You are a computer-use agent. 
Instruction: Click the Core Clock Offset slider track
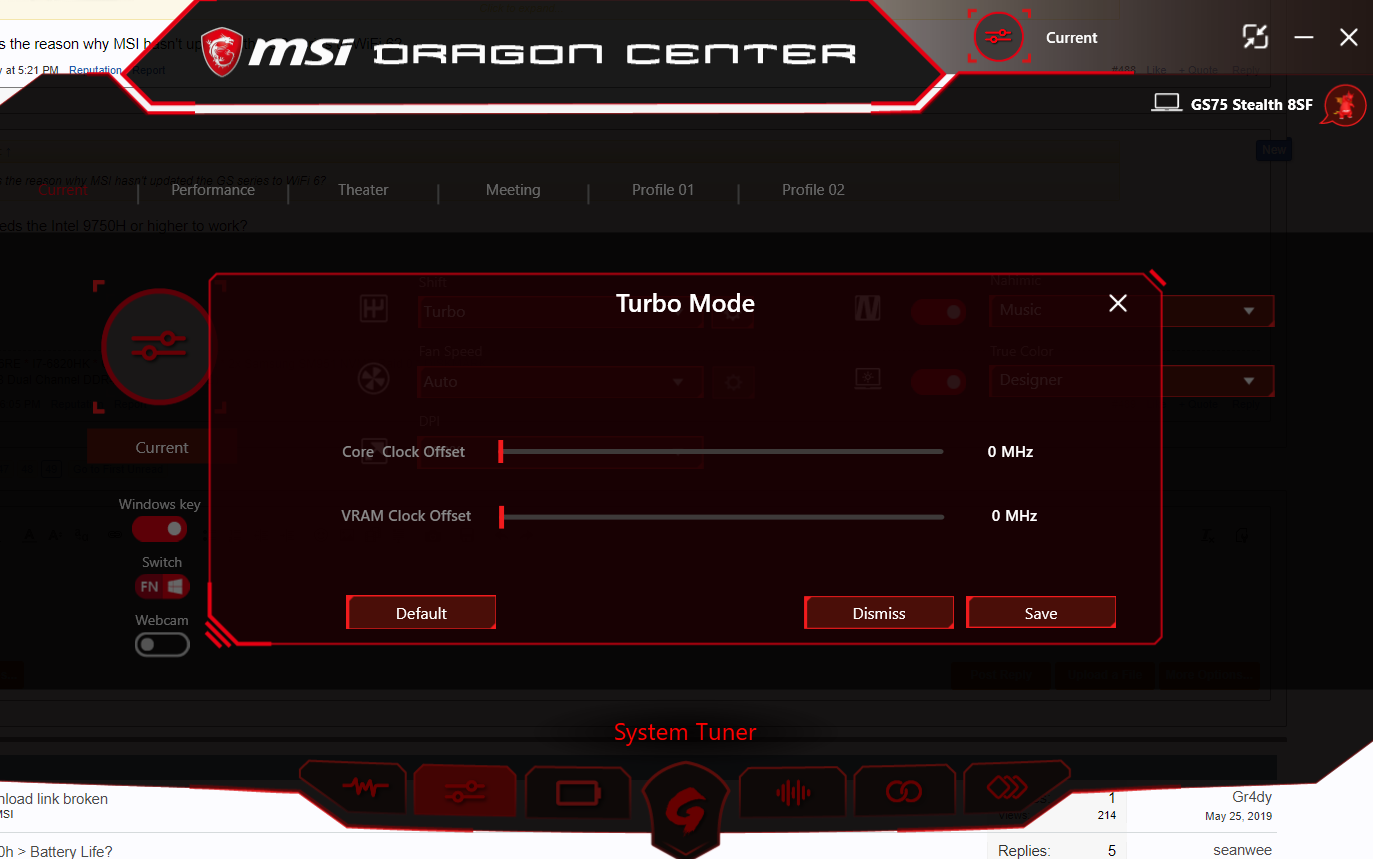721,452
